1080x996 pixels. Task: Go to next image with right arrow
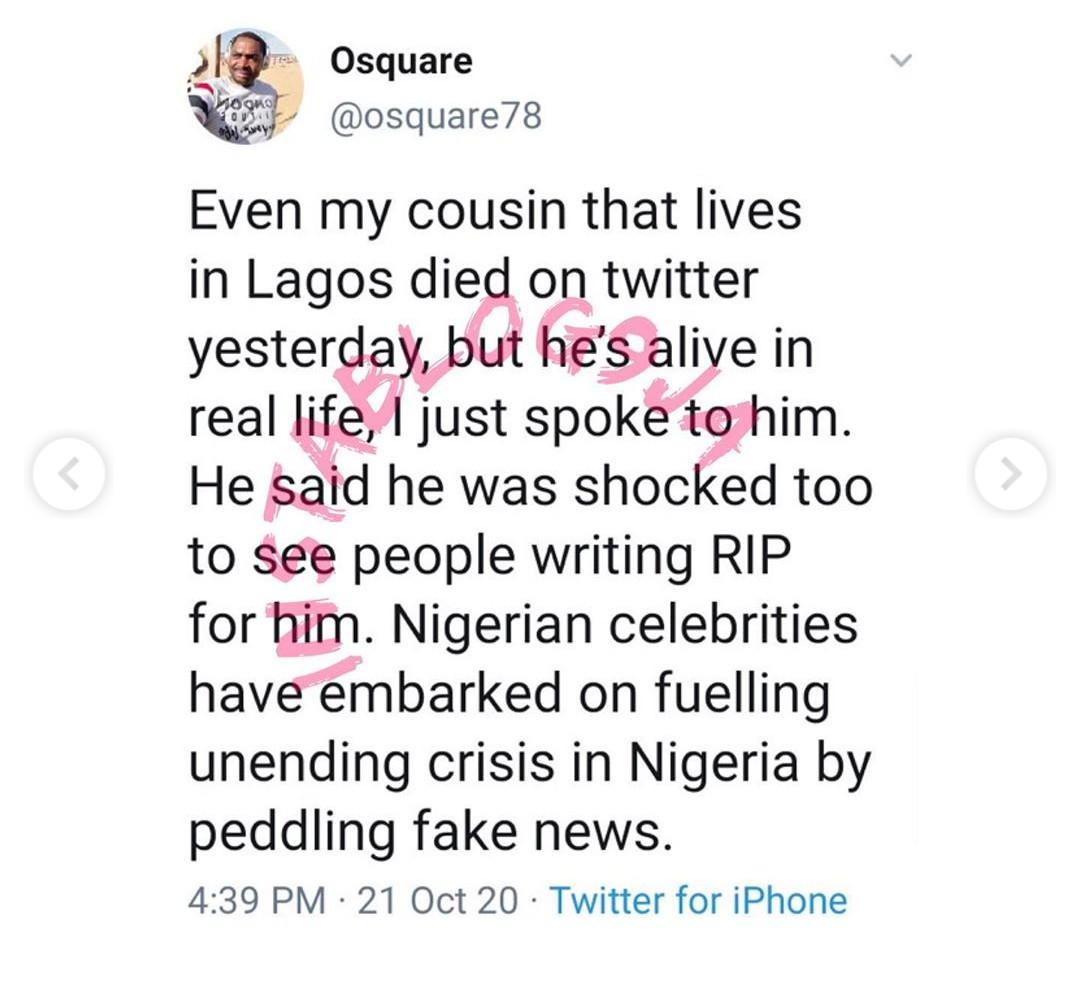[x=1011, y=473]
